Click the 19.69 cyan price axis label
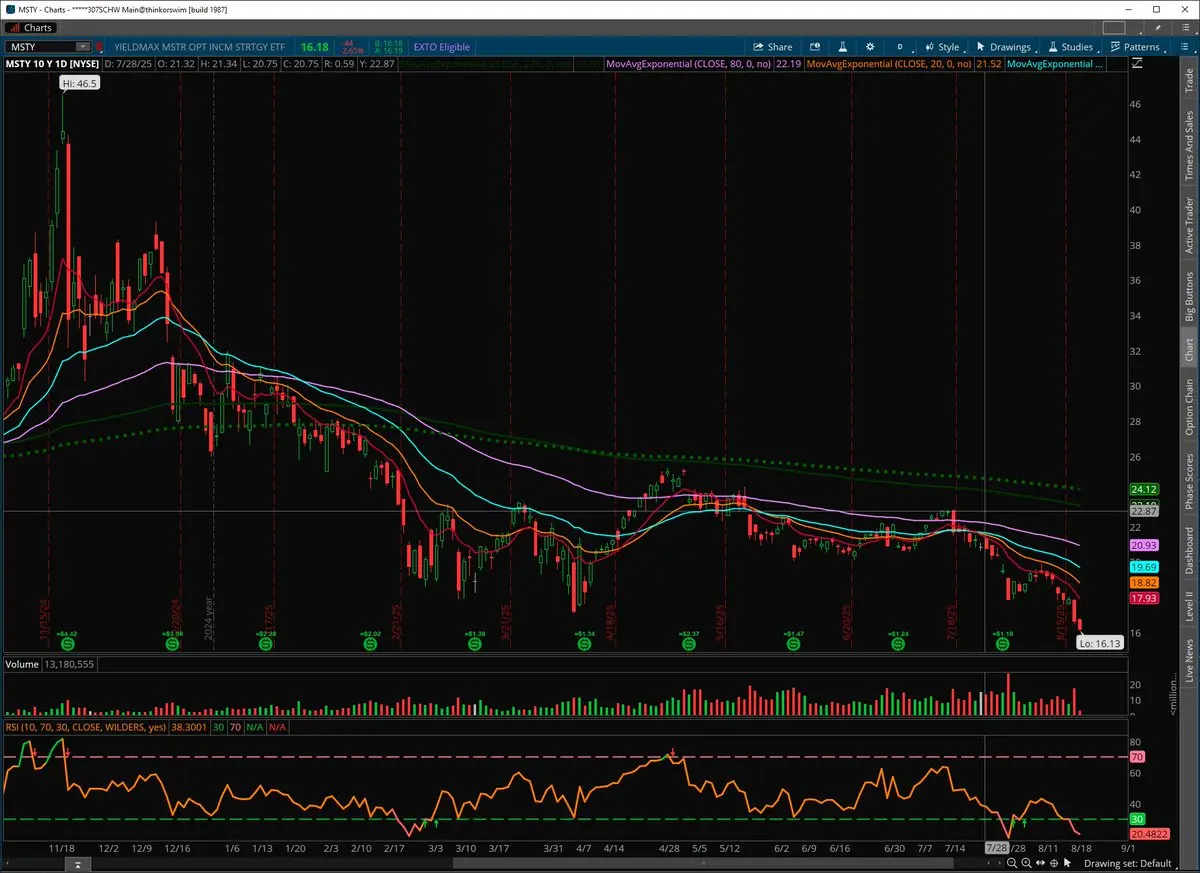This screenshot has height=873, width=1200. click(1143, 566)
